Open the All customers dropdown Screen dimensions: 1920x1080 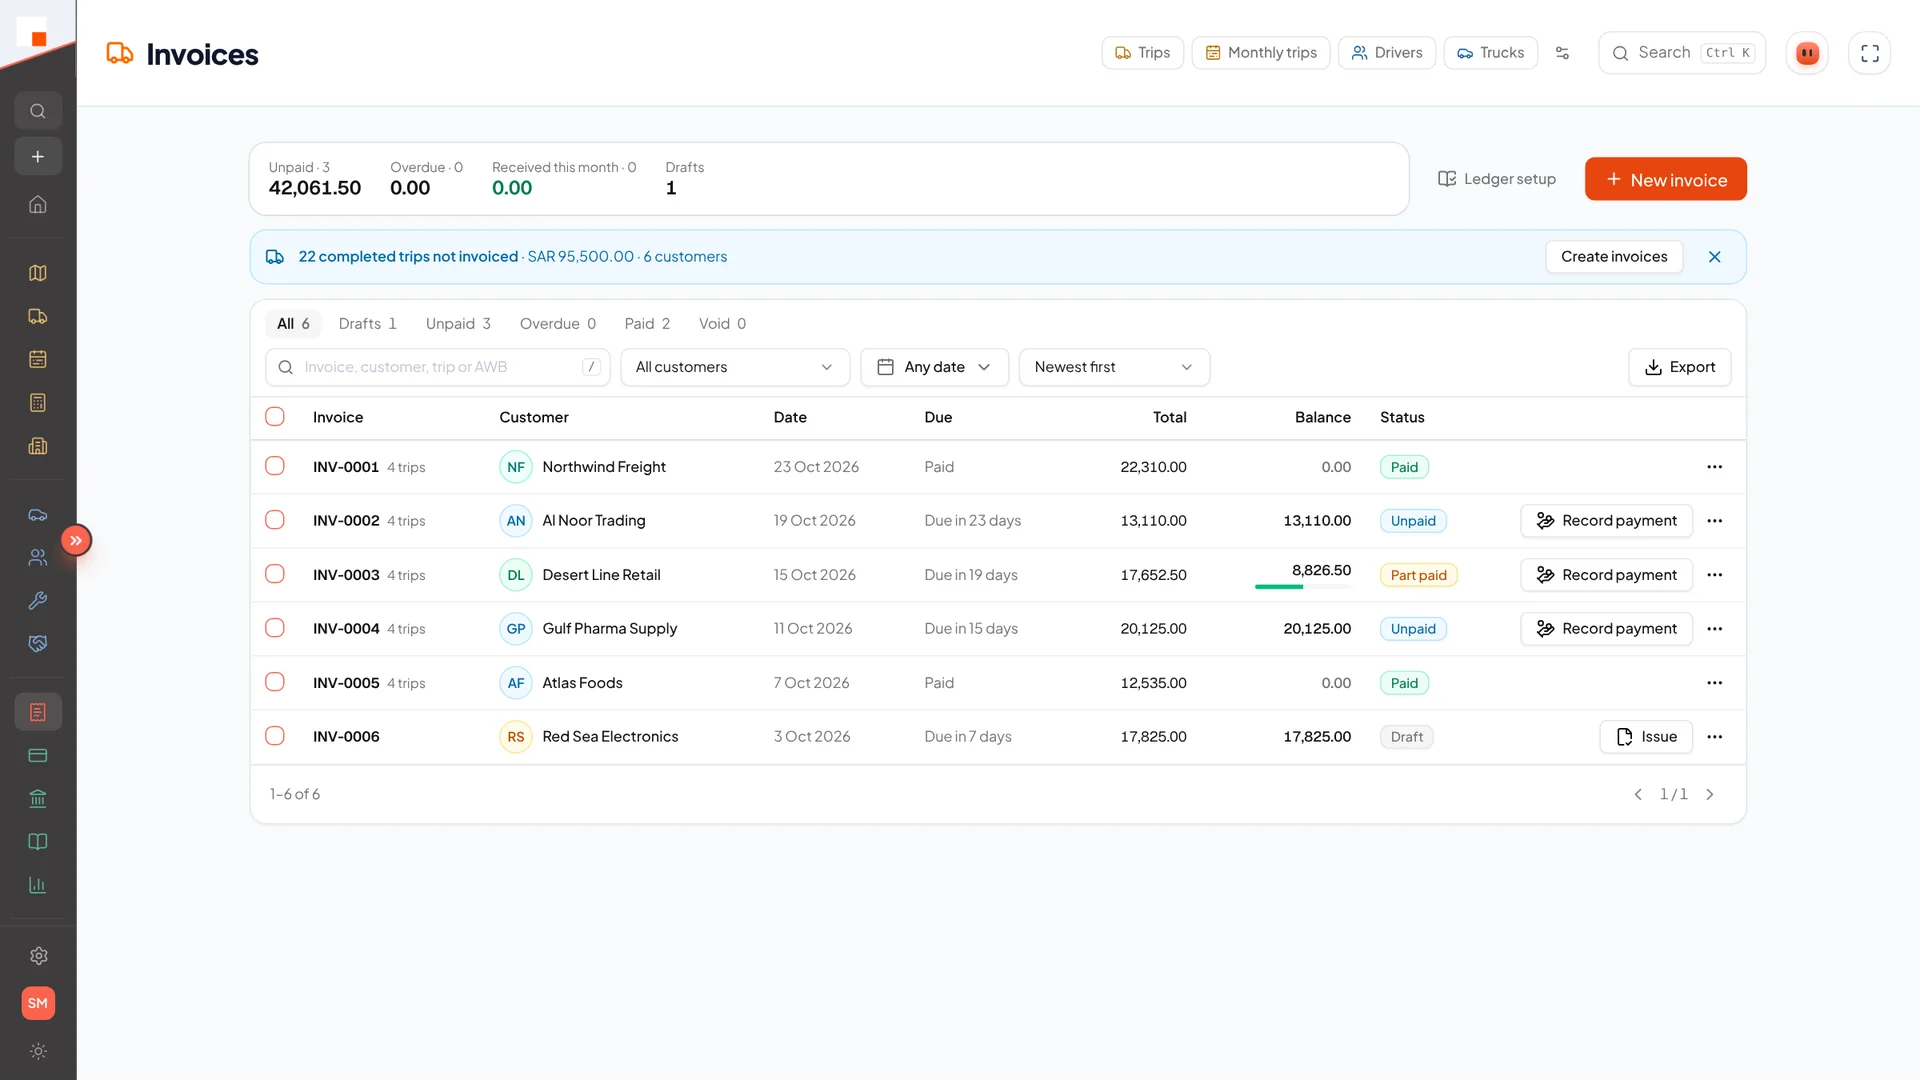click(735, 367)
